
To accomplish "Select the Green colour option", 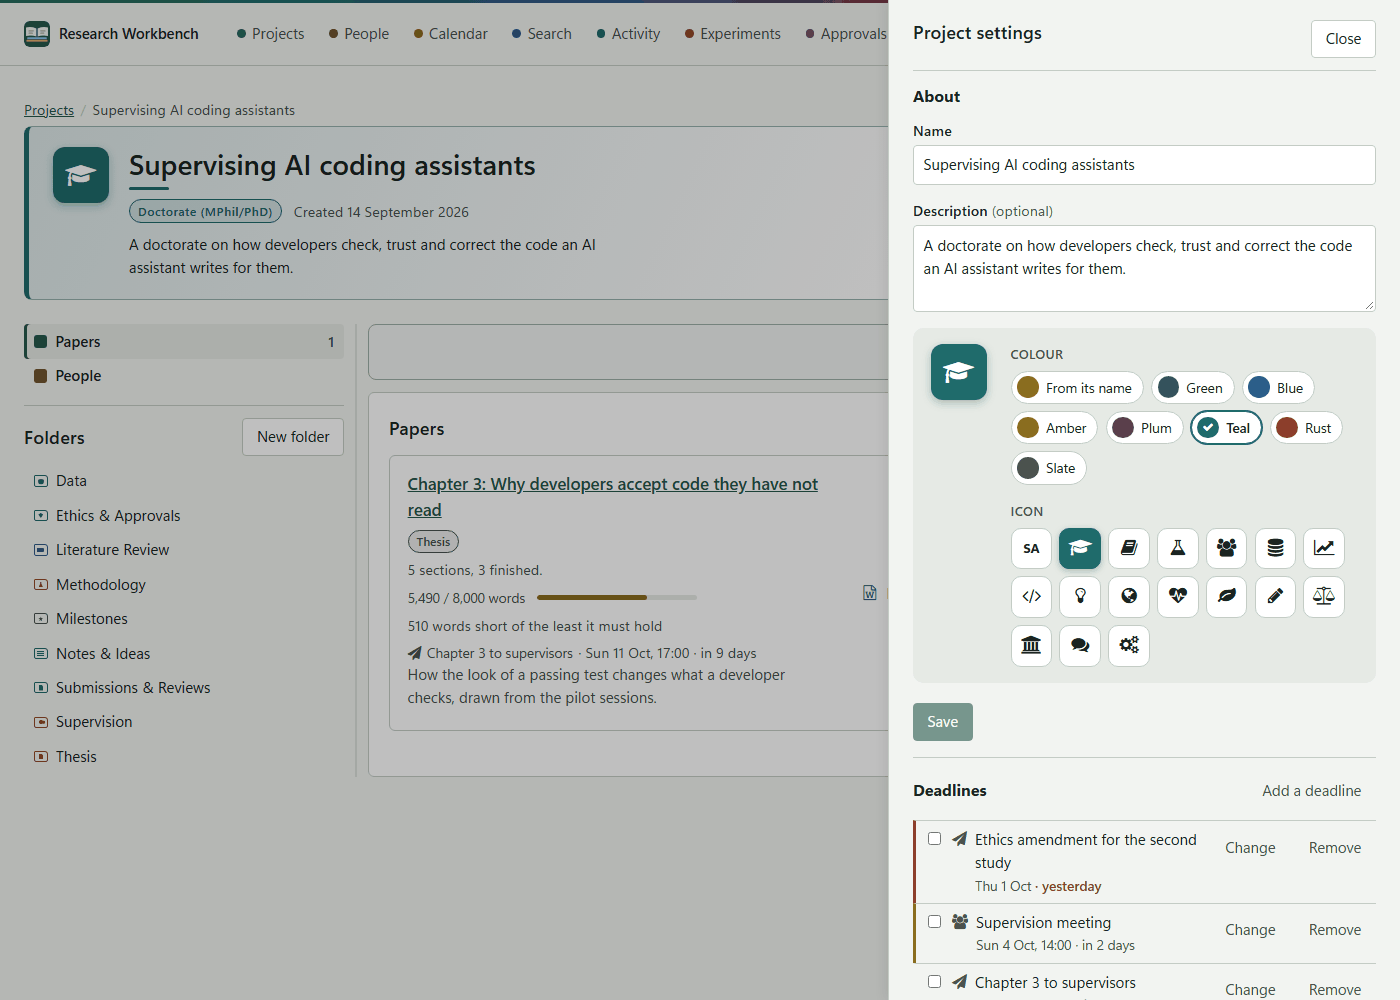I will coord(1193,388).
